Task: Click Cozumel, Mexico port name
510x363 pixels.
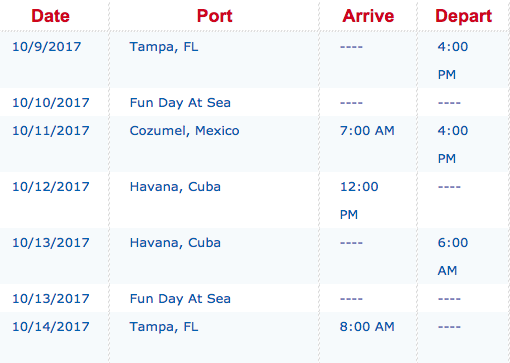Action: point(184,131)
